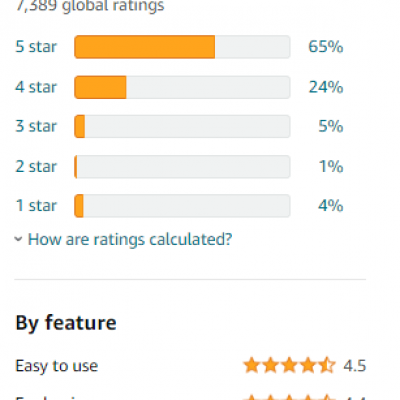Open the 4% one-star reviews
This screenshot has width=400, height=400.
[331, 206]
